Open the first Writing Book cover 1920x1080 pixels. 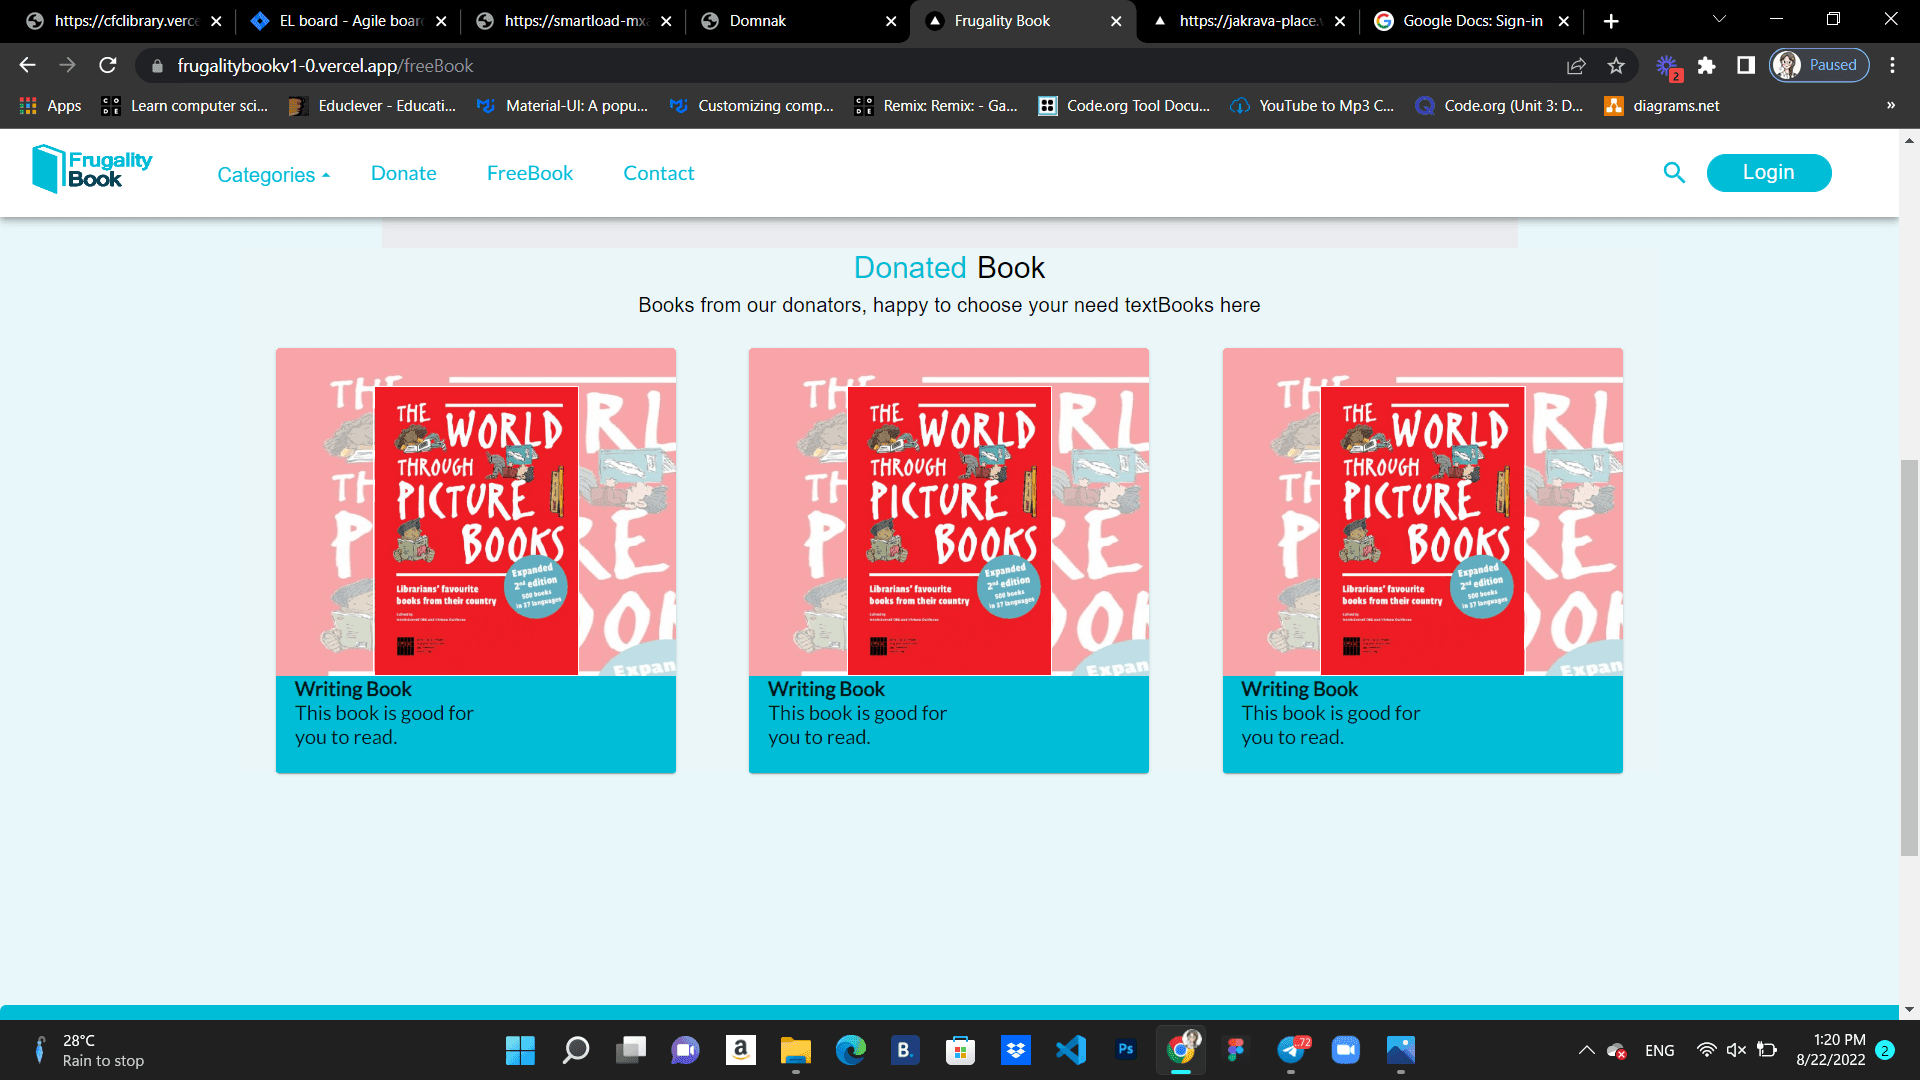pos(476,512)
